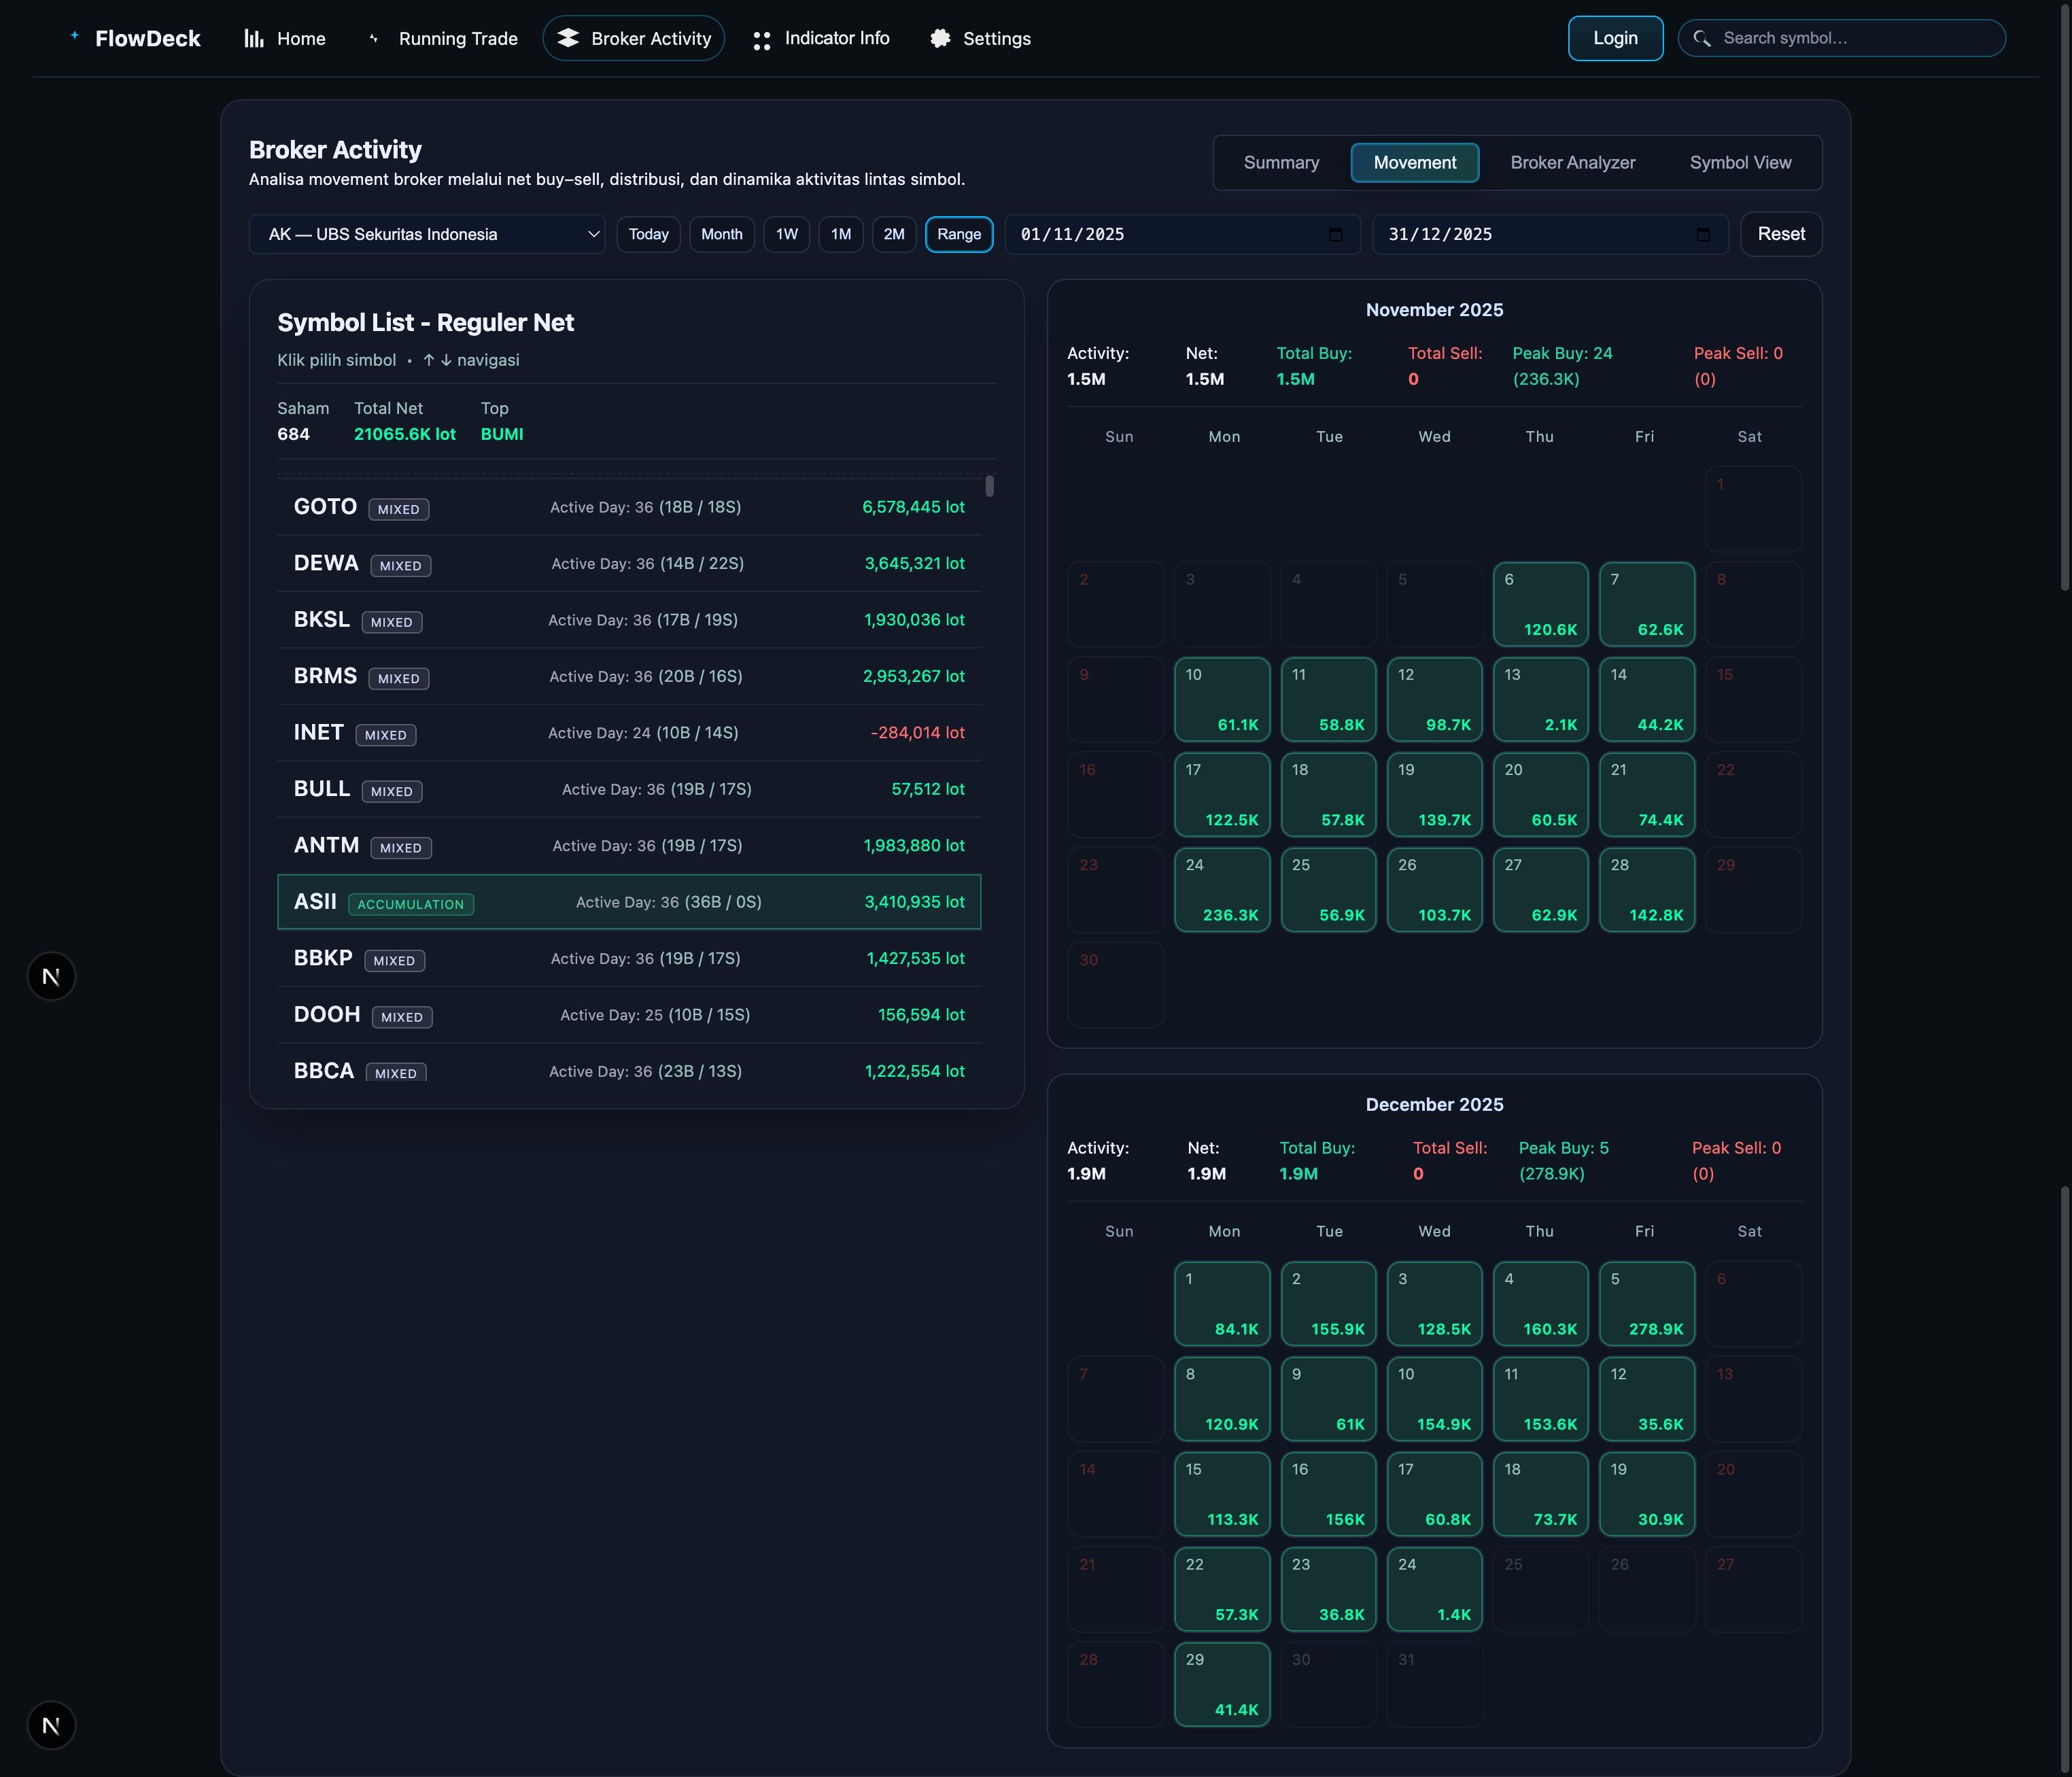
Task: Click the Home bar-chart icon
Action: [x=254, y=39]
